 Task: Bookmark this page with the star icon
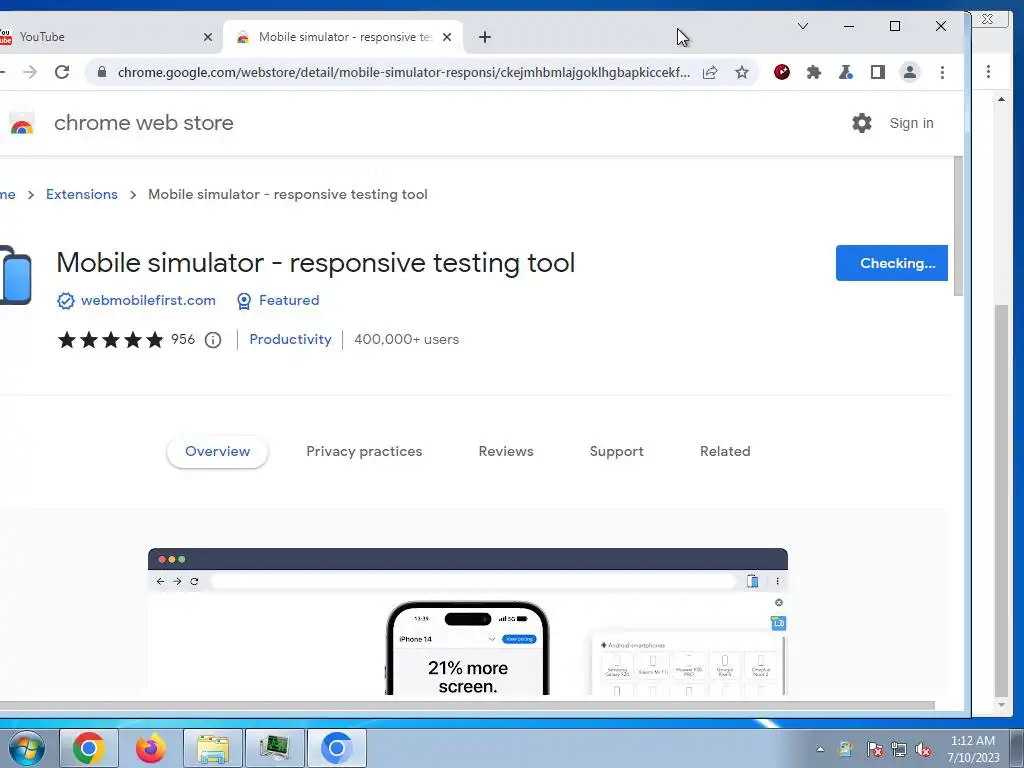click(x=742, y=72)
